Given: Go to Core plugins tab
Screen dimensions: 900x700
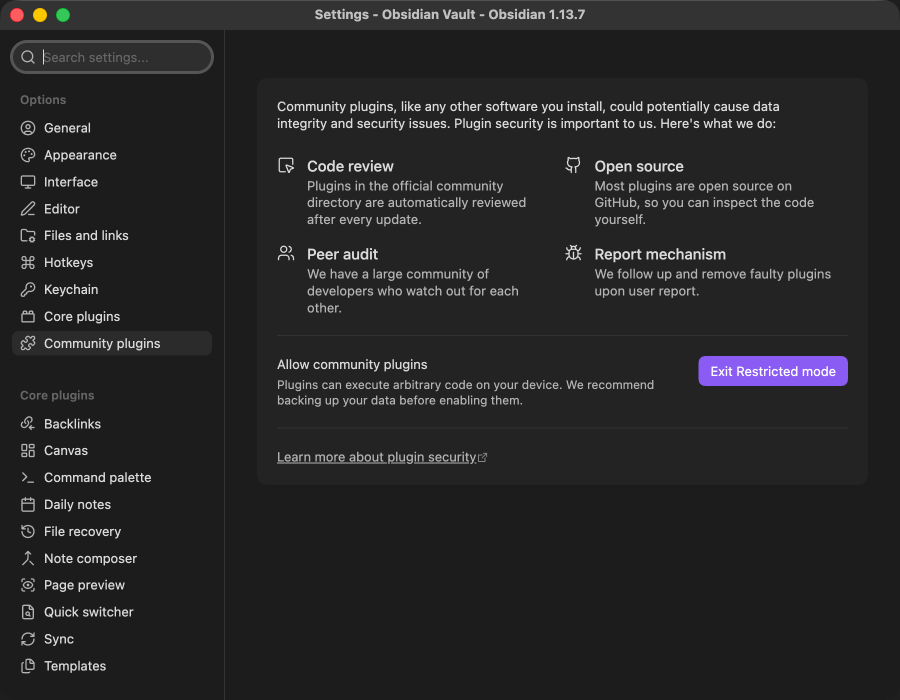Looking at the screenshot, I should tap(112, 317).
